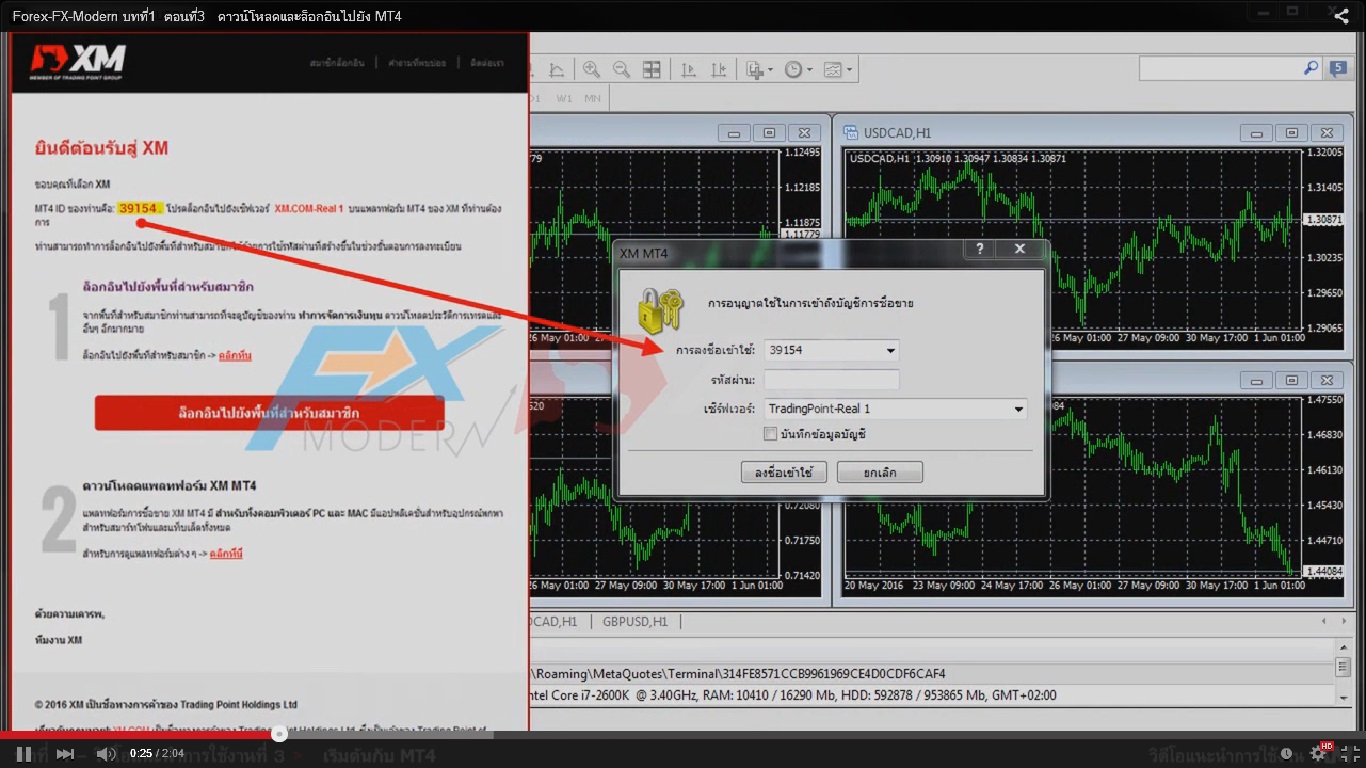Switch to W1 timeframe
The width and height of the screenshot is (1366, 768).
565,99
